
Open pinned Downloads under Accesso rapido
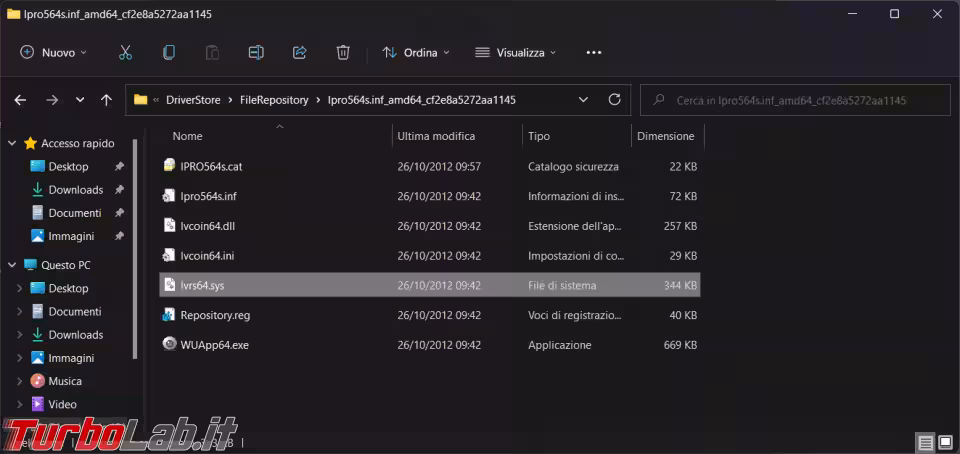(x=75, y=190)
